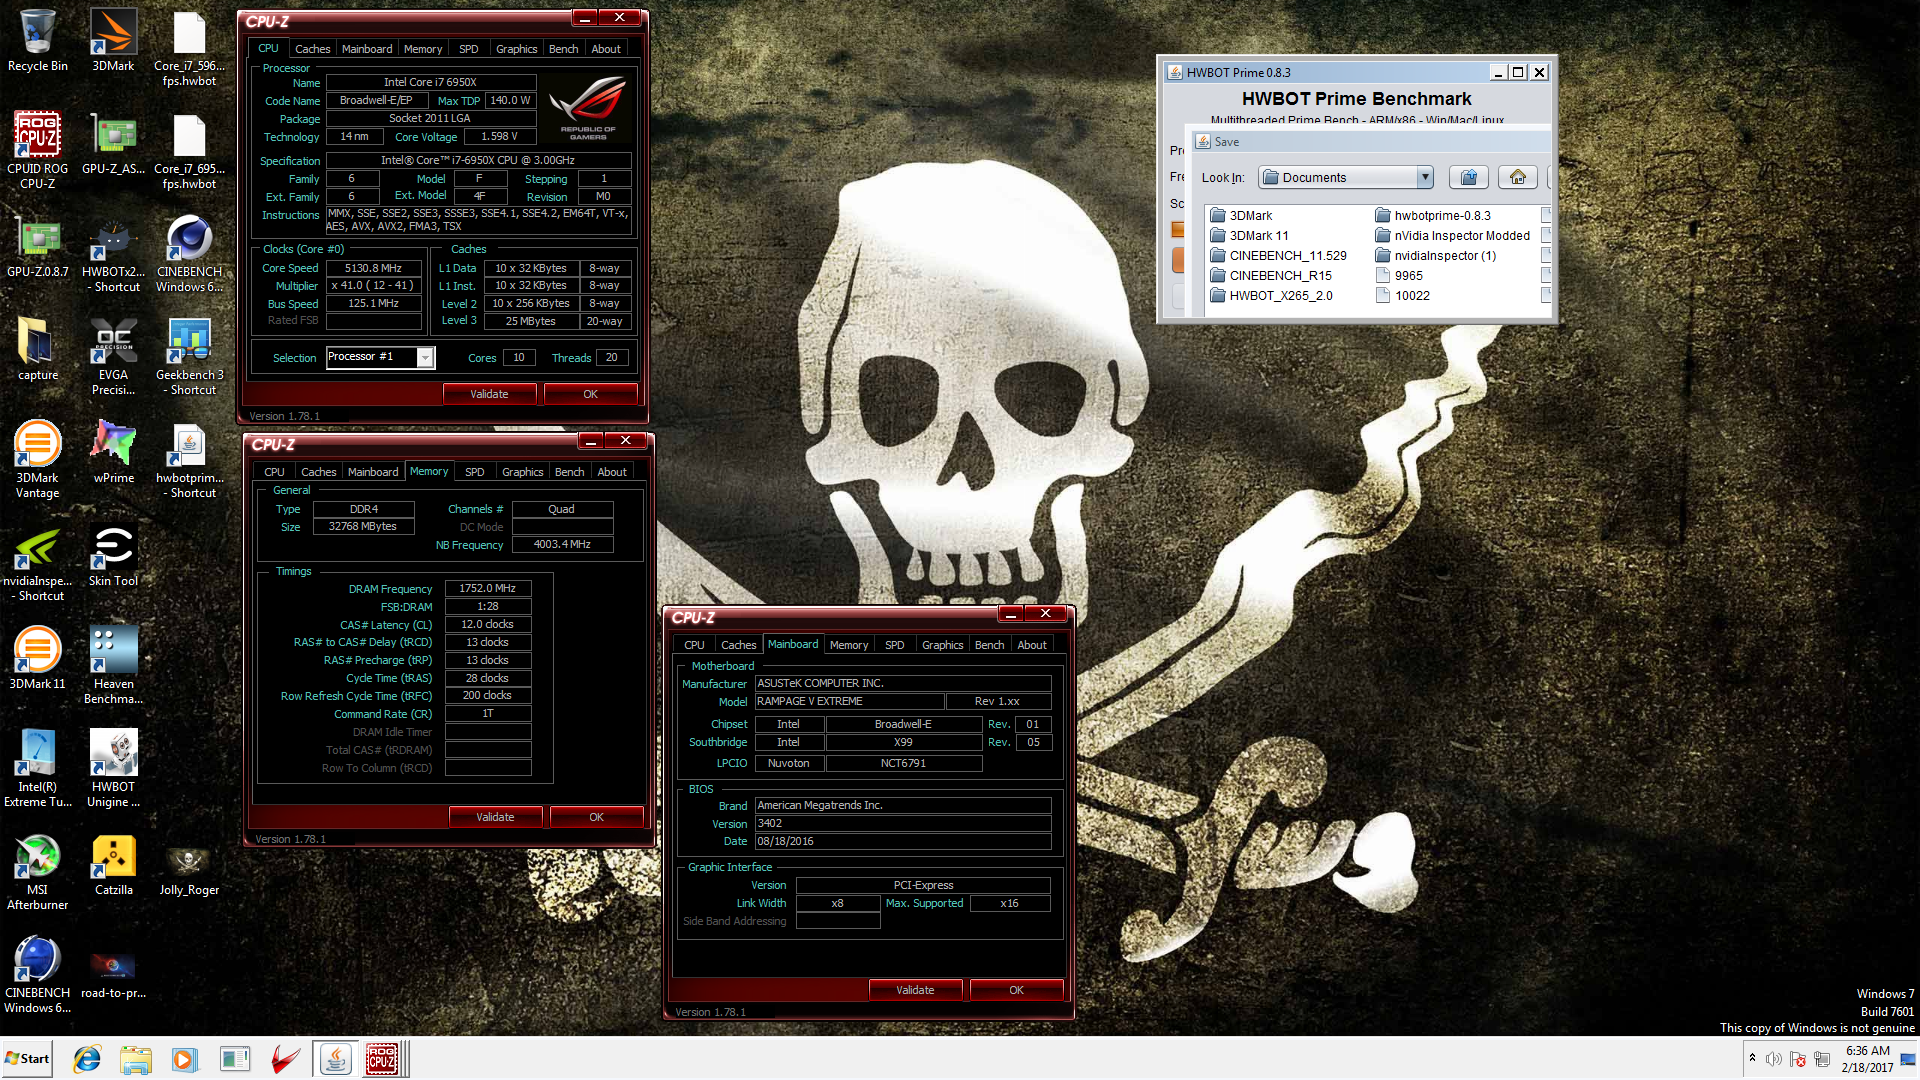The image size is (1920, 1080).
Task: Launch GPU-Z_AS desktop icon
Action: (113, 143)
